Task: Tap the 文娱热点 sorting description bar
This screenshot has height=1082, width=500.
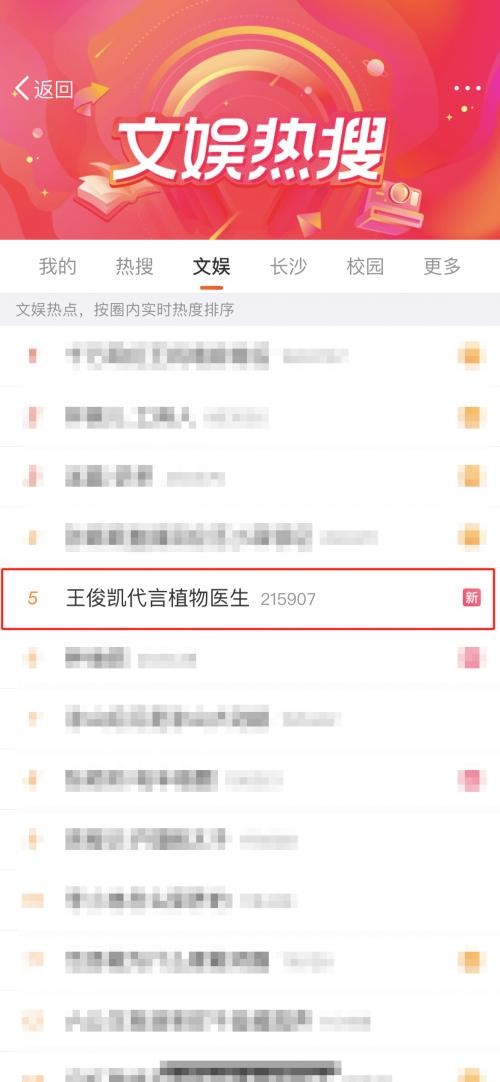Action: [250, 309]
